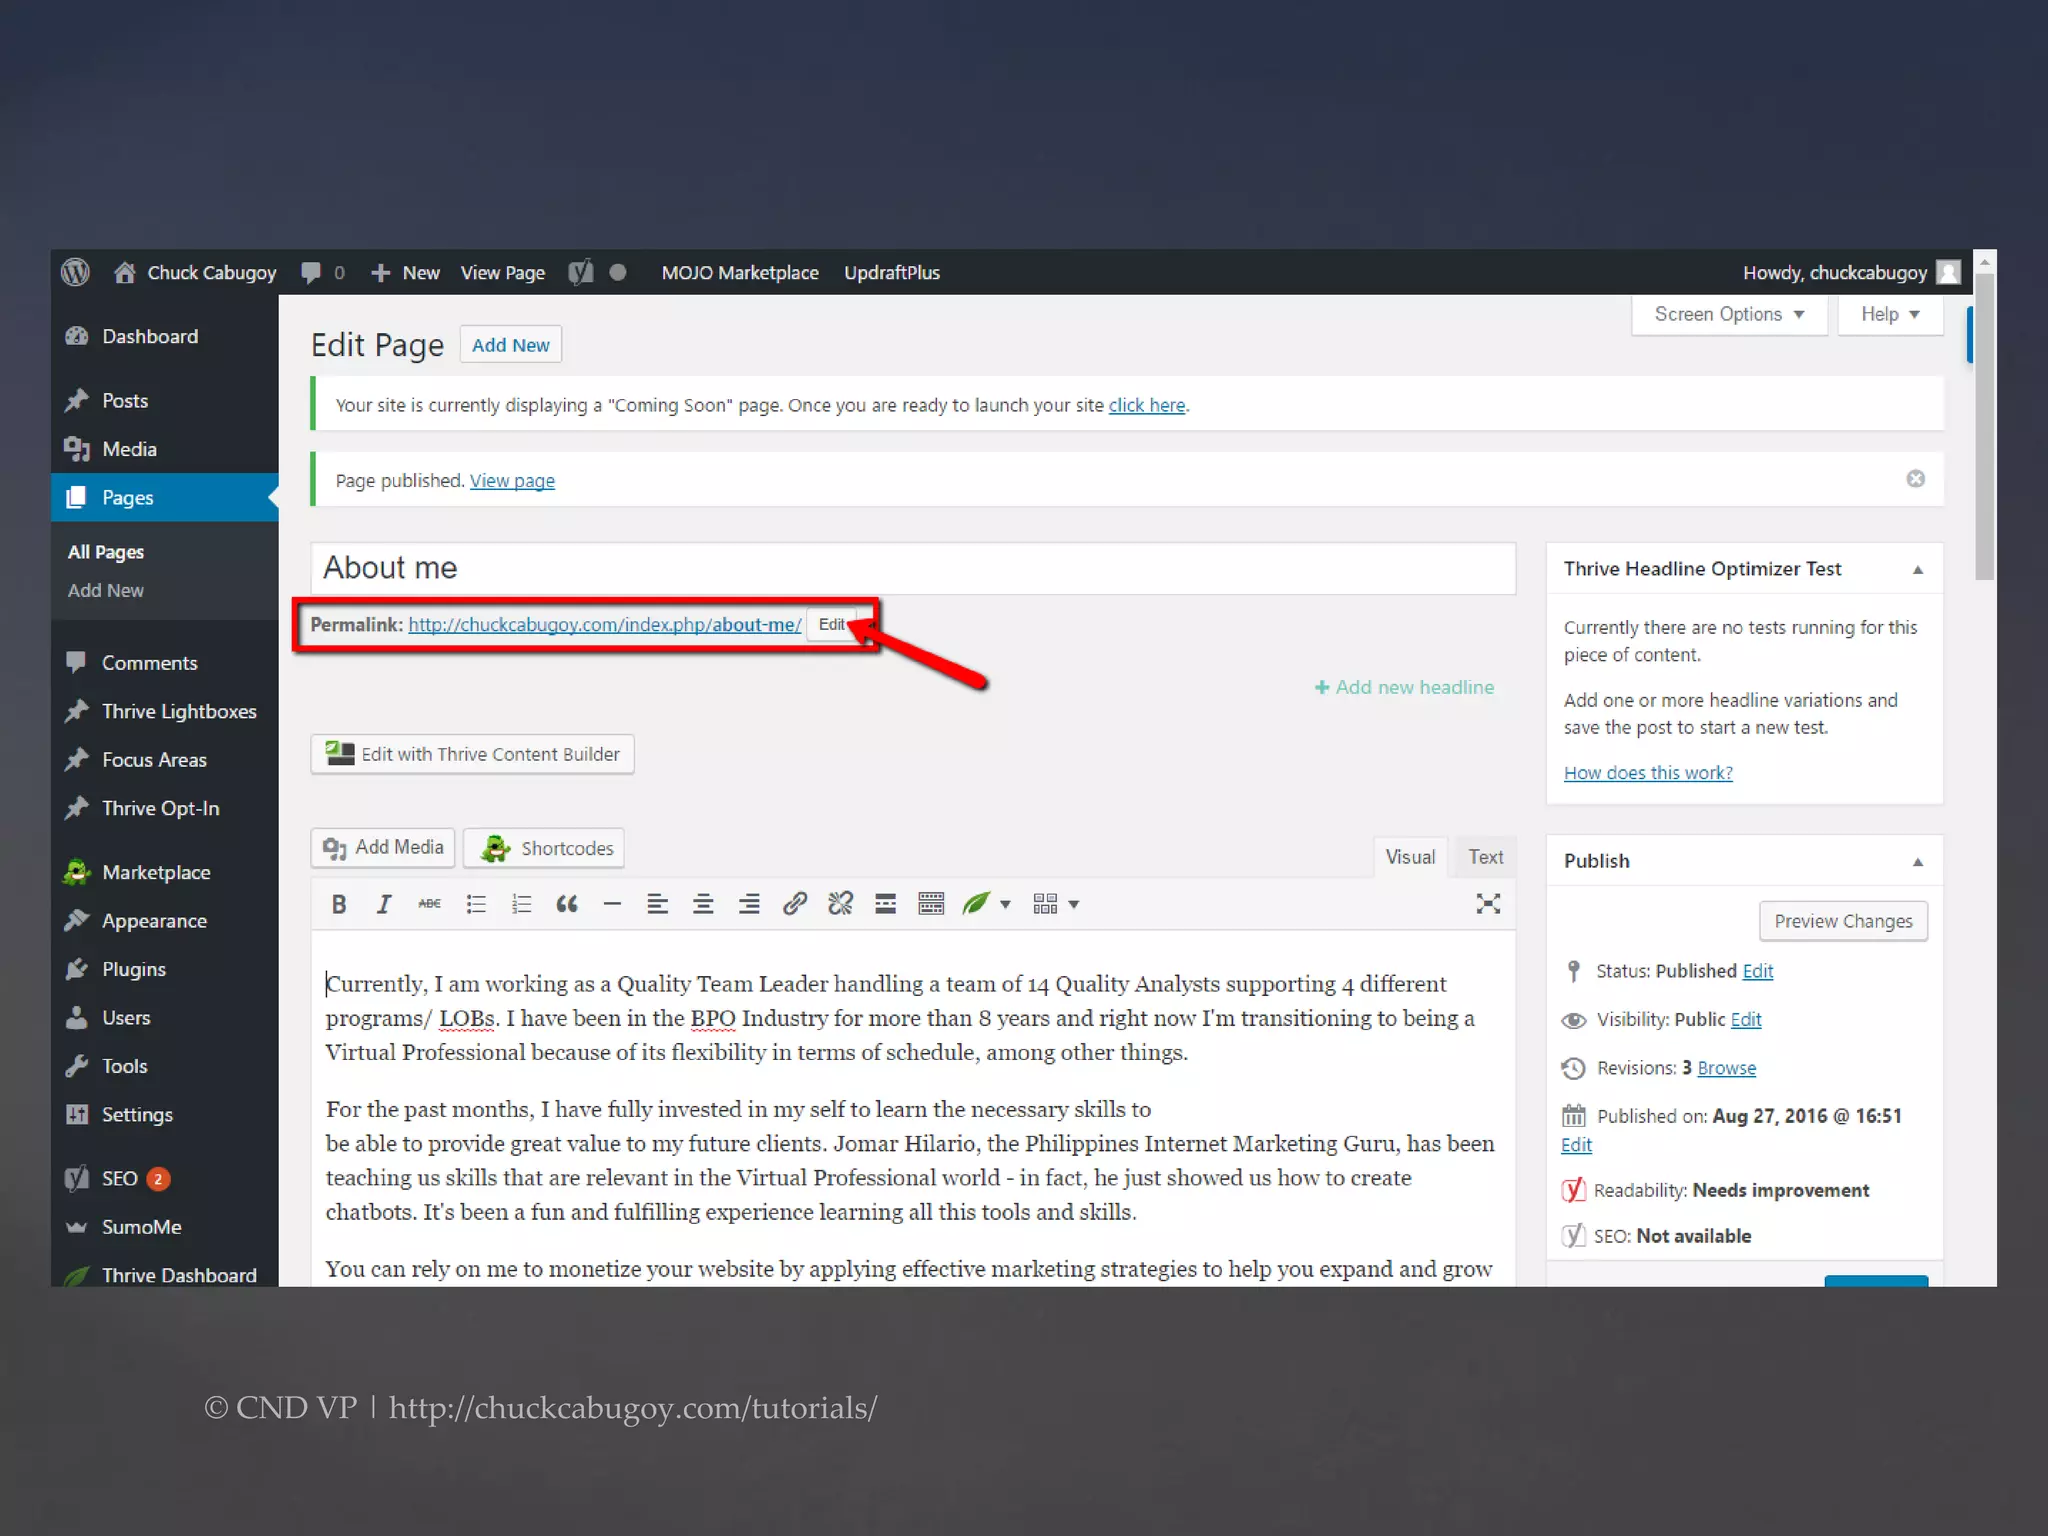
Task: Edit the Visibility setting link
Action: tap(1745, 1019)
